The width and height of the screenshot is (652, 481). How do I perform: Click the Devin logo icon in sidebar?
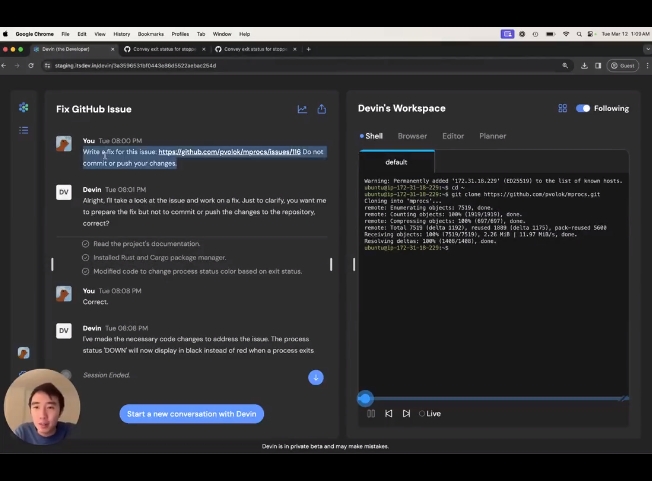23,108
